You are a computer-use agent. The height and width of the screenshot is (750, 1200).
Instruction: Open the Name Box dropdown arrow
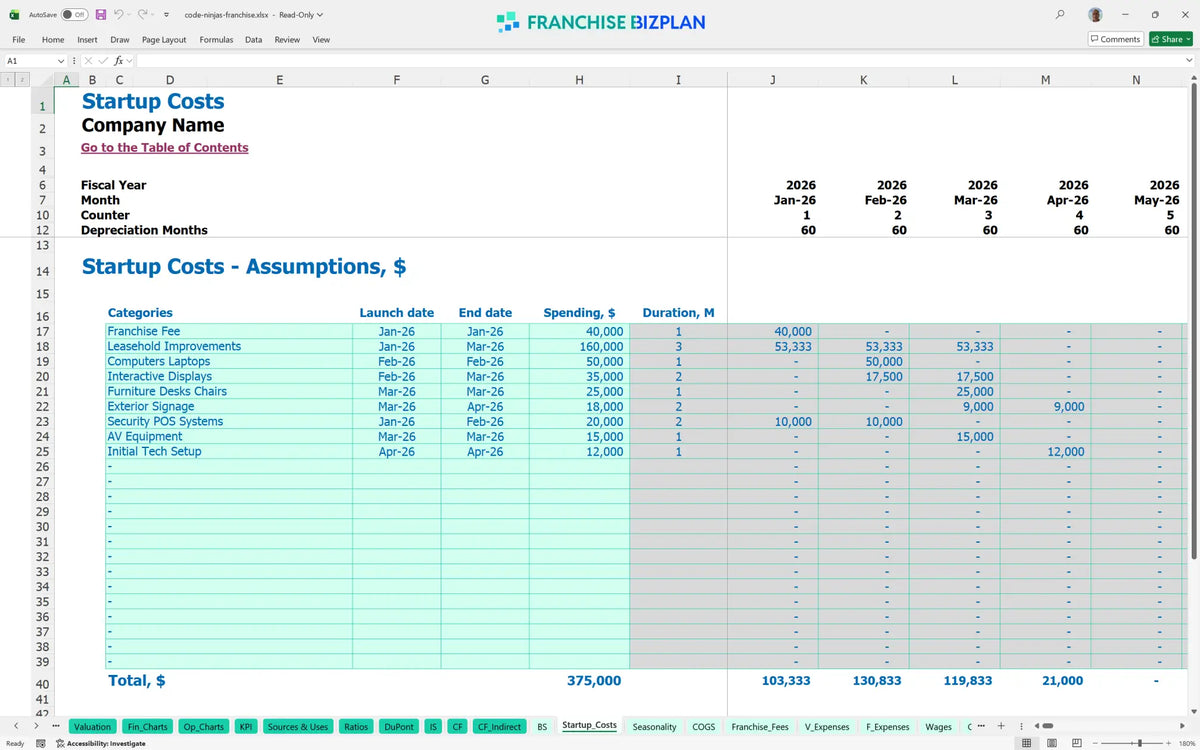(61, 61)
